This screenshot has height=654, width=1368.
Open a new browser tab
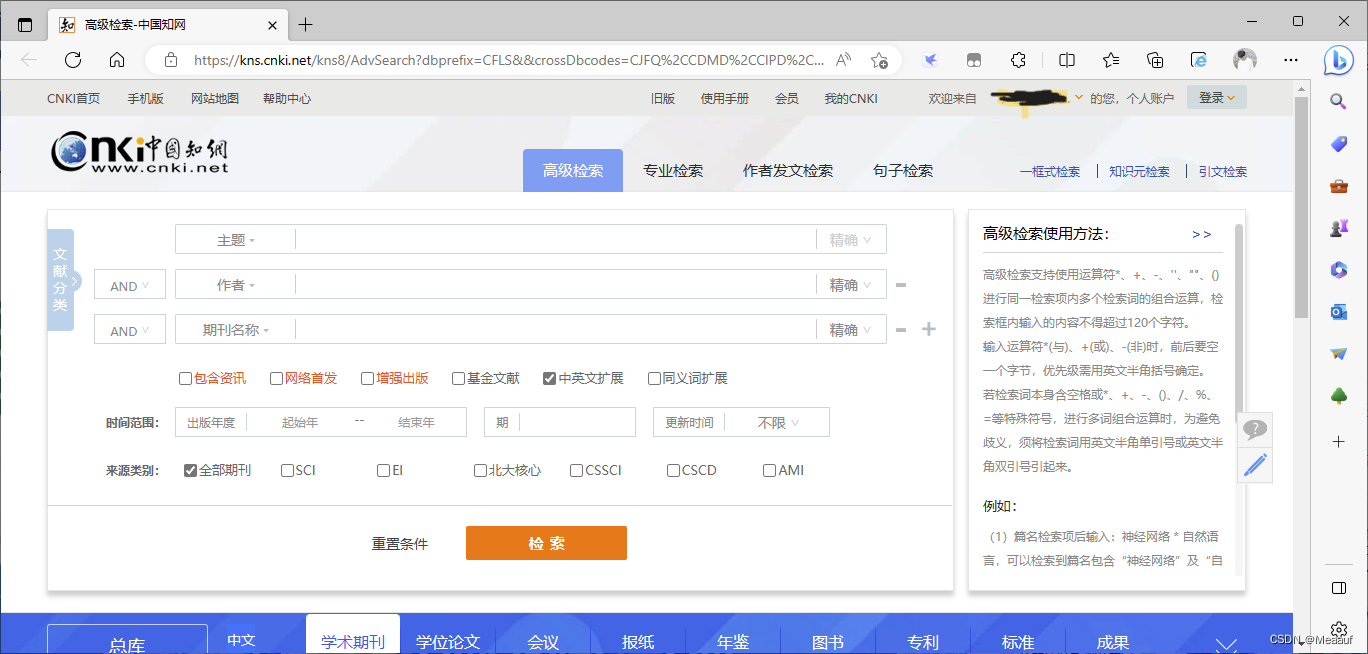(306, 24)
